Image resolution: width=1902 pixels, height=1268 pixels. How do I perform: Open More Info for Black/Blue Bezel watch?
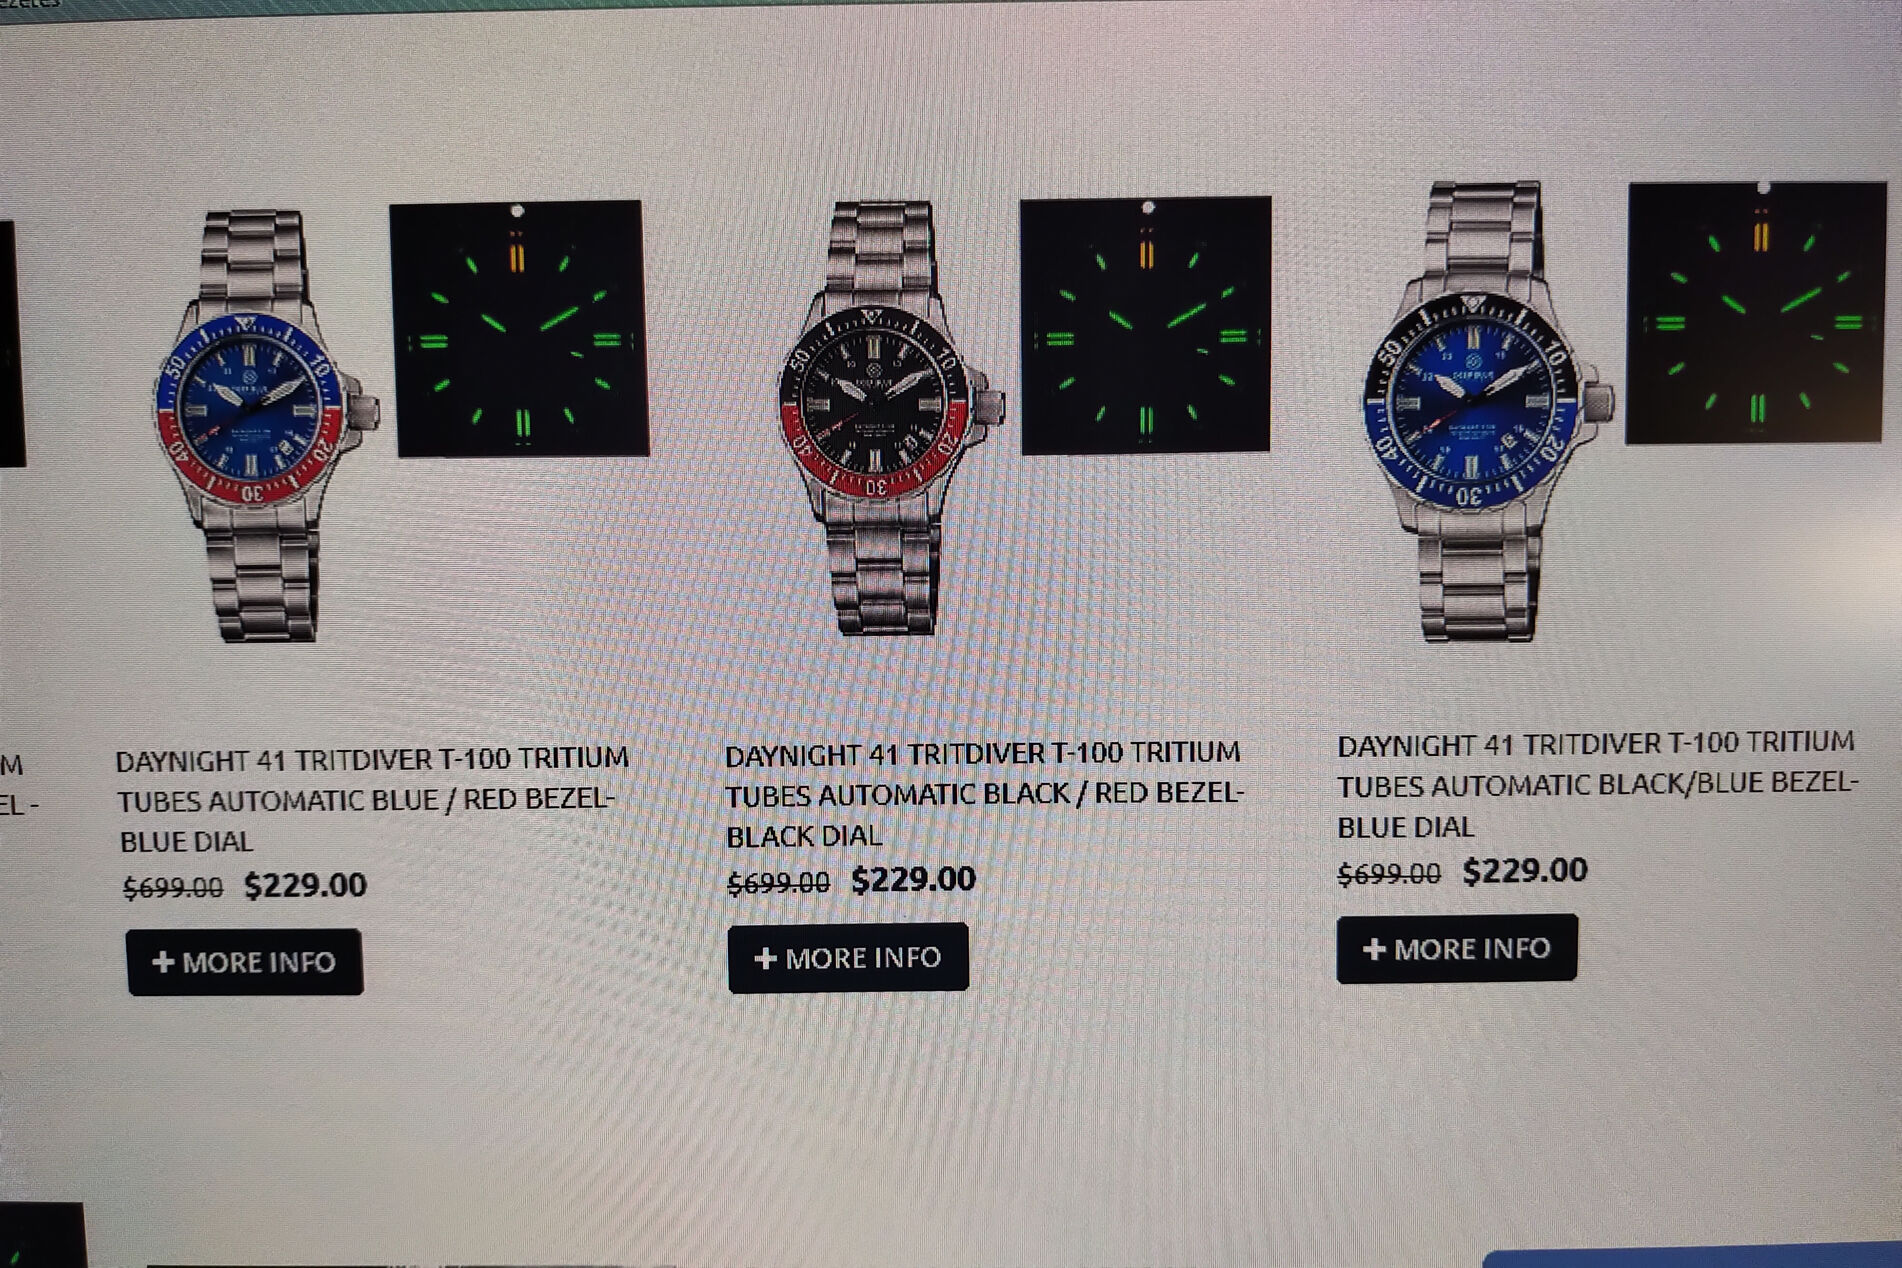1457,948
